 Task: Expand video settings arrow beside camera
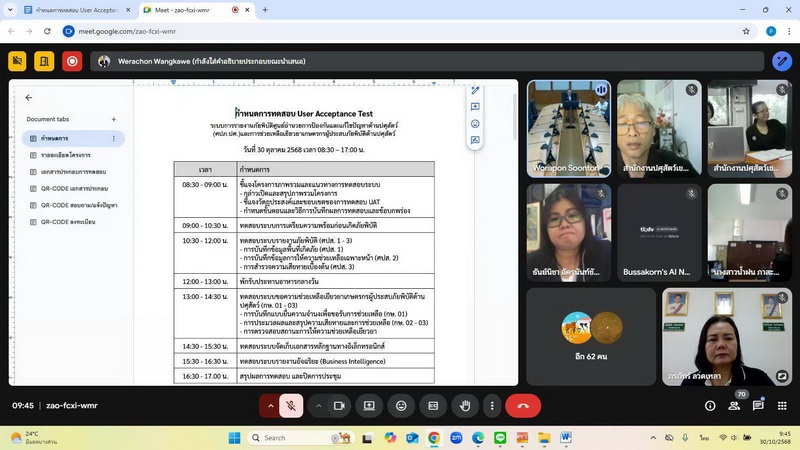point(319,405)
